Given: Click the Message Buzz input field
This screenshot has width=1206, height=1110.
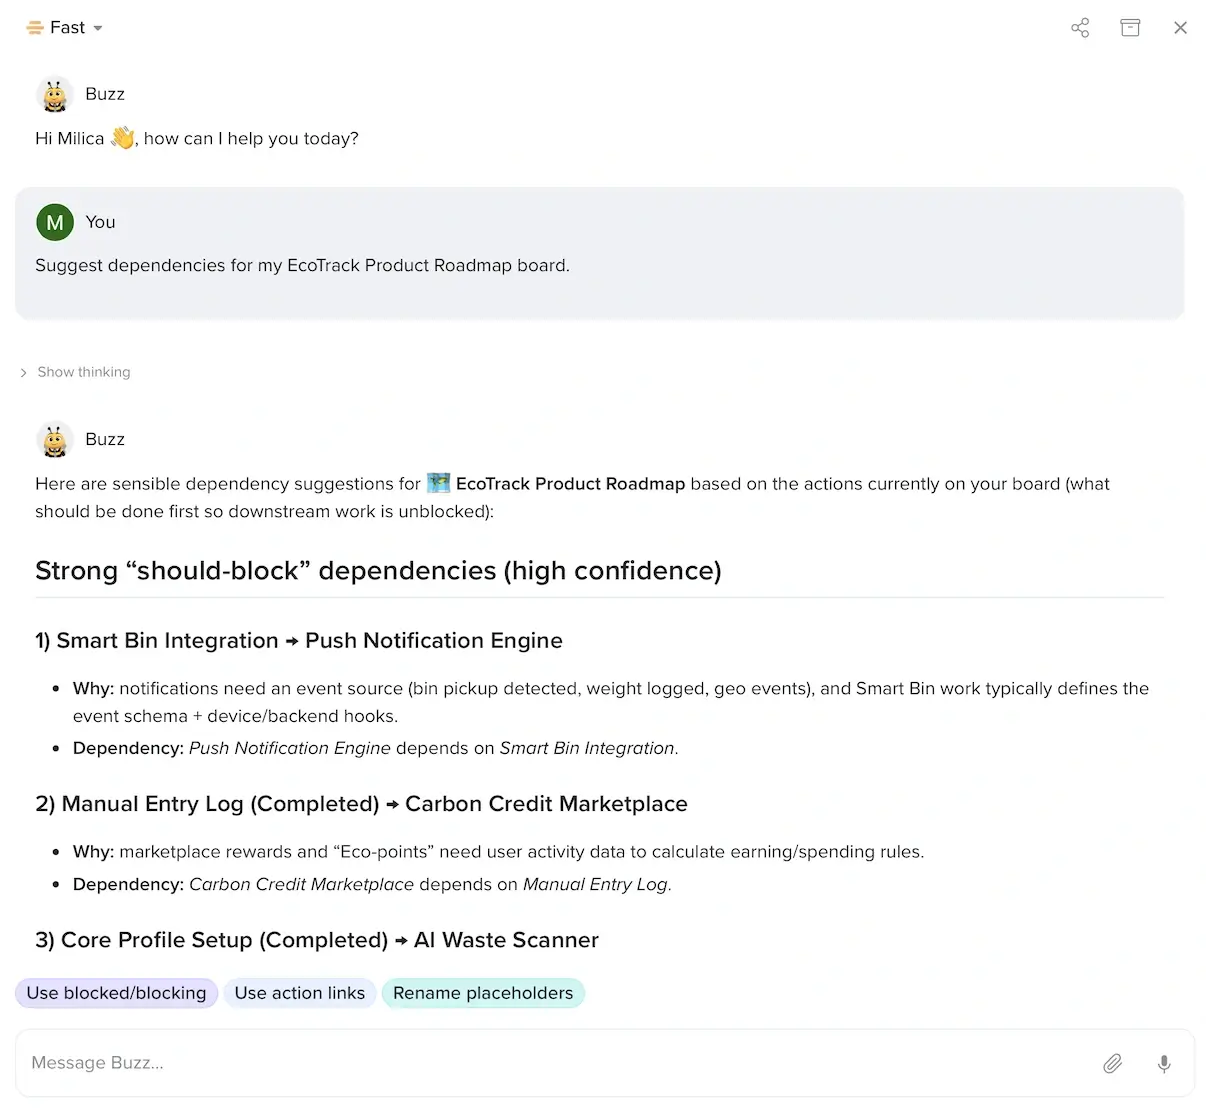Looking at the screenshot, I should pyautogui.click(x=400, y=1062).
